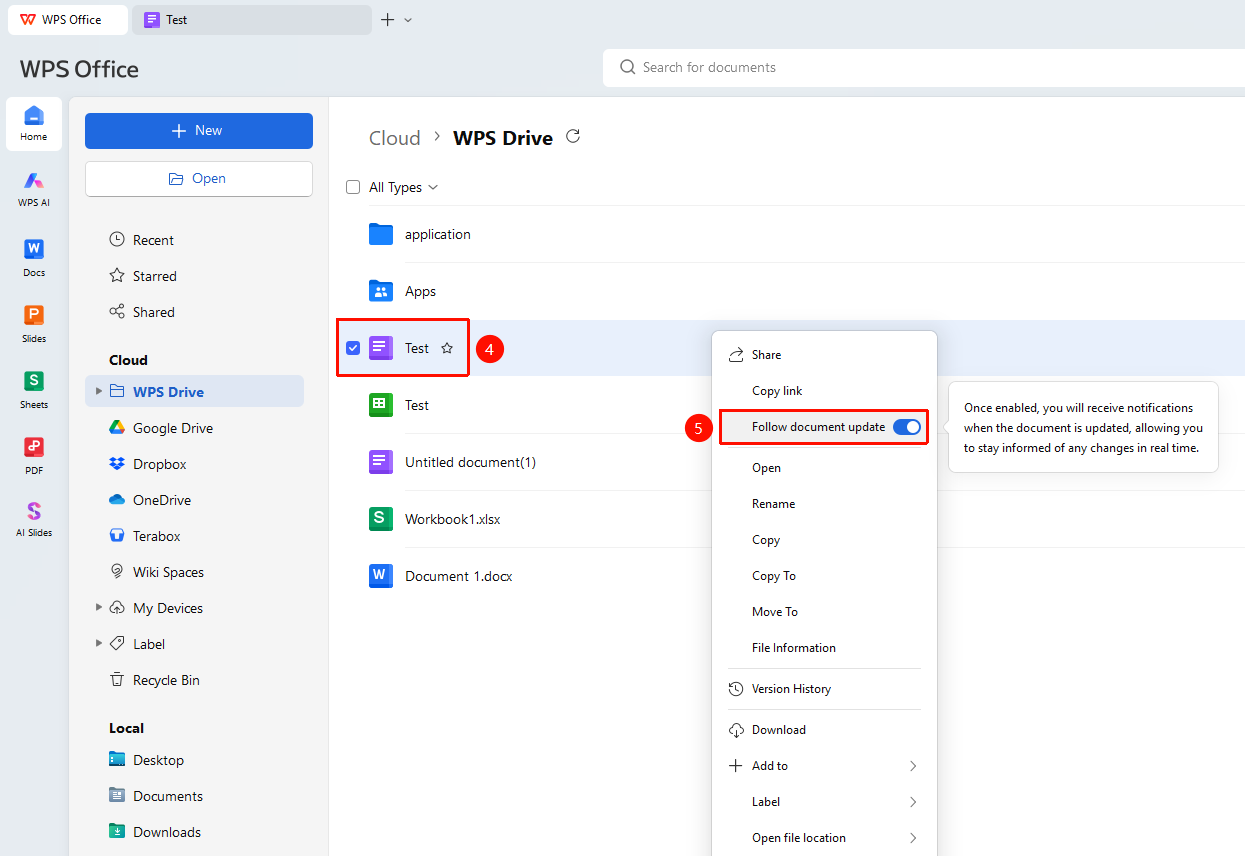The height and width of the screenshot is (856, 1245).
Task: Open Docs from the left rail
Action: tap(34, 257)
